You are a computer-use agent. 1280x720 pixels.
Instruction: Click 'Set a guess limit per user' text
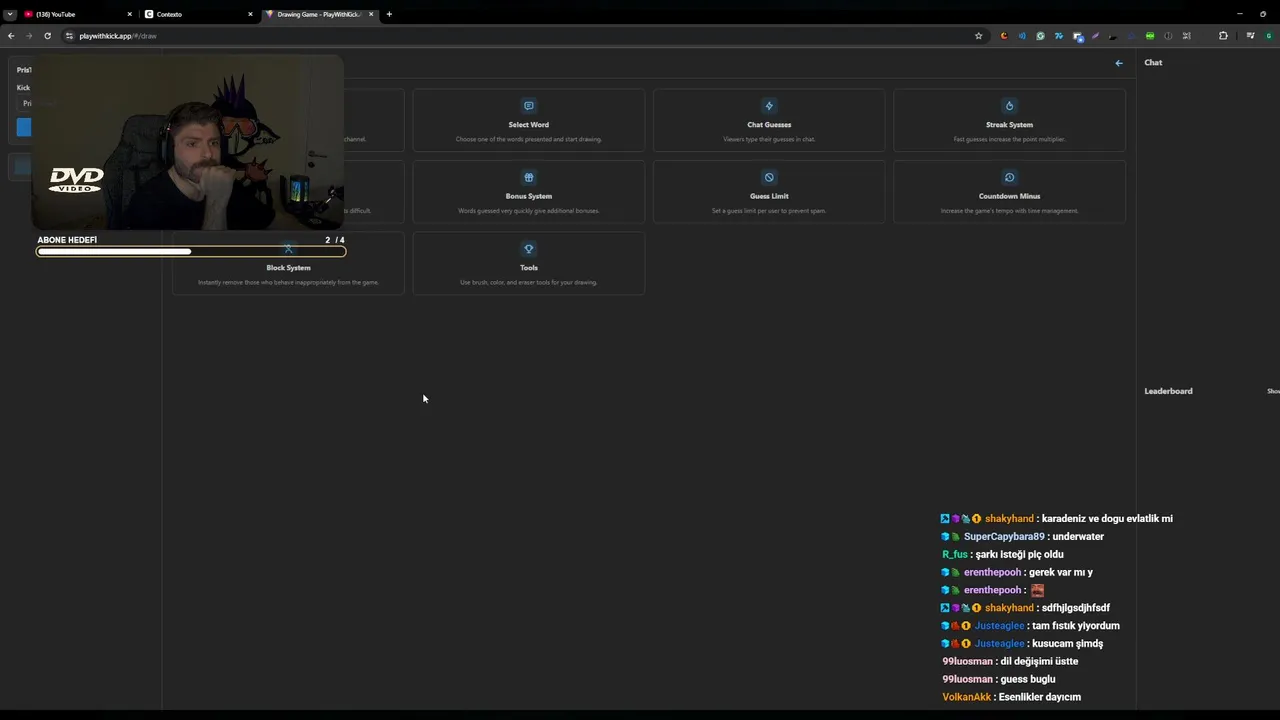[x=769, y=211]
